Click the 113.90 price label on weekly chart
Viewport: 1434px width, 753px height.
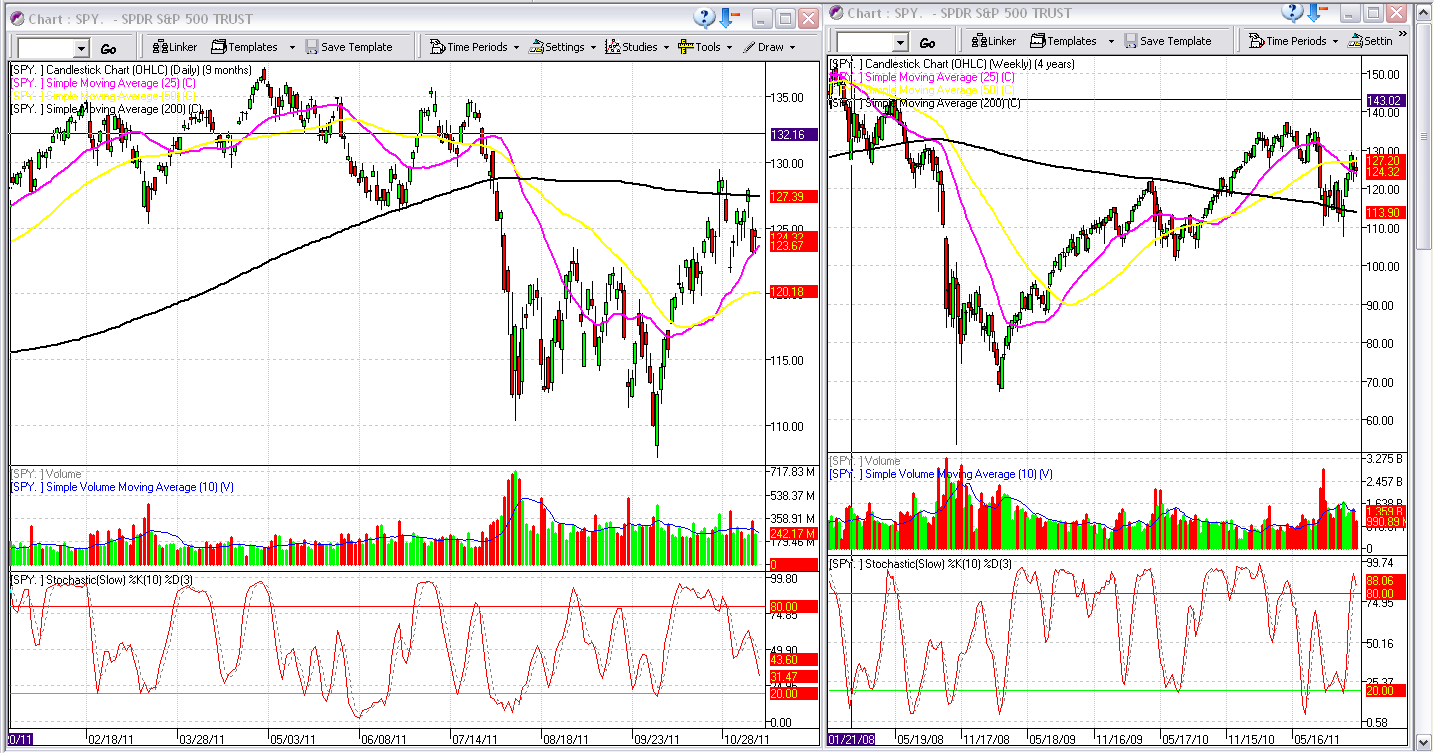pyautogui.click(x=1385, y=212)
